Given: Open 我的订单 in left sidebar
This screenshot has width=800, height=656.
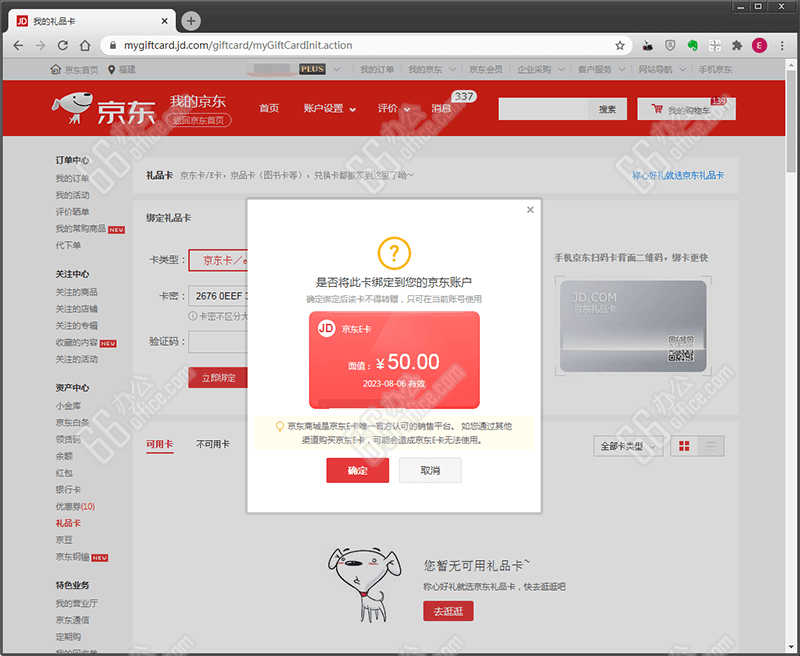Looking at the screenshot, I should (x=72, y=178).
